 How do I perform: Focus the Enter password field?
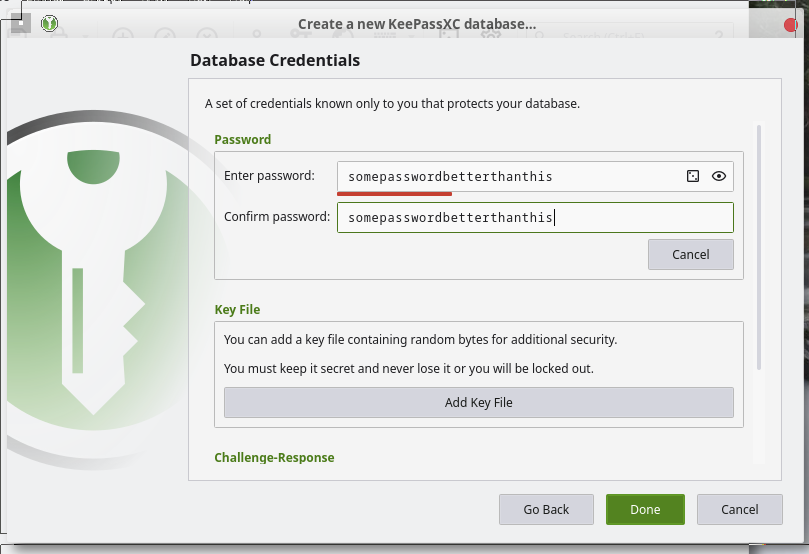[535, 176]
